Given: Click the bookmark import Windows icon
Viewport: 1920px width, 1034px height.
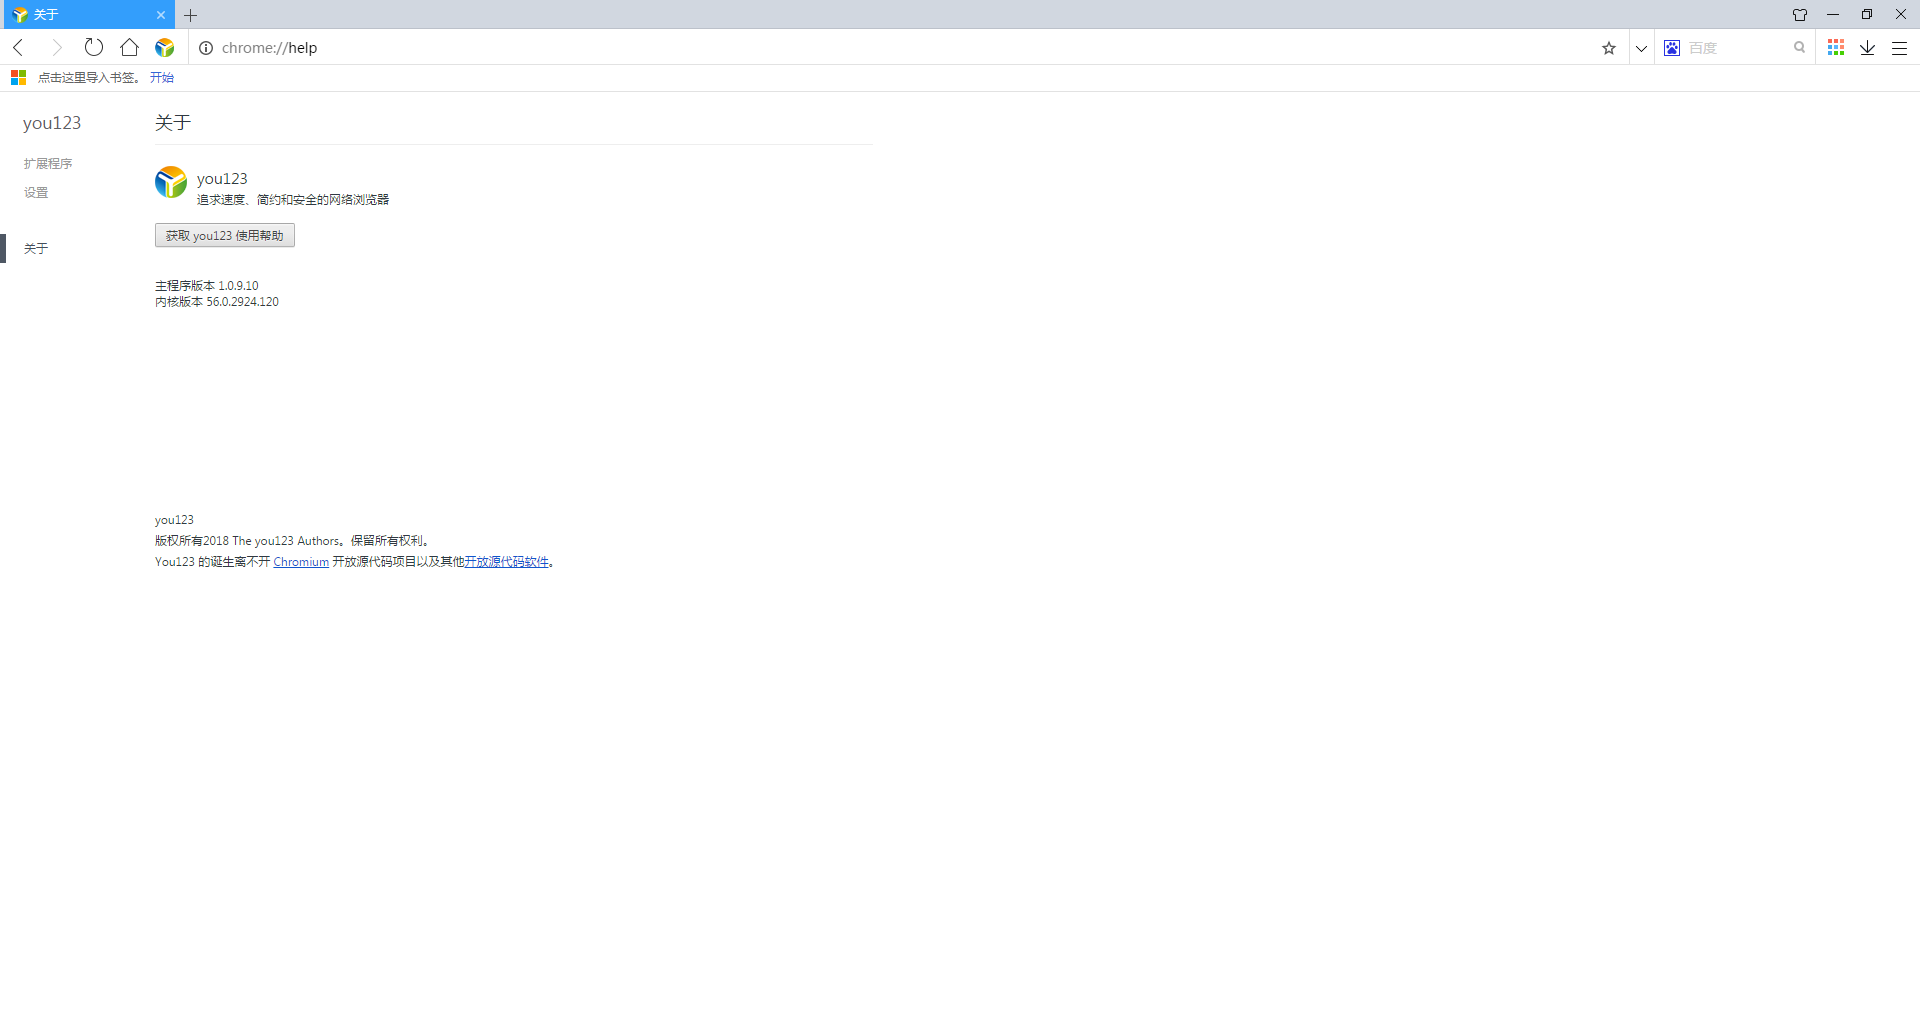Looking at the screenshot, I should pyautogui.click(x=18, y=77).
